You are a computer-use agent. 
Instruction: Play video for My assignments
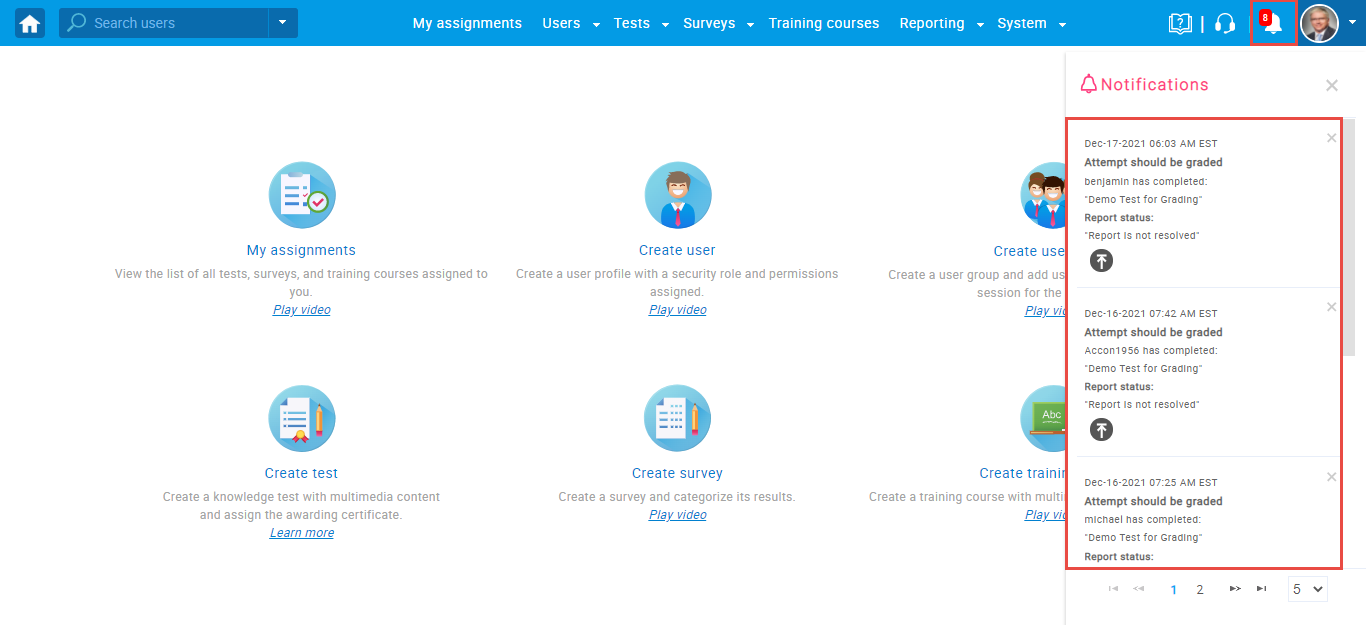[x=301, y=310]
